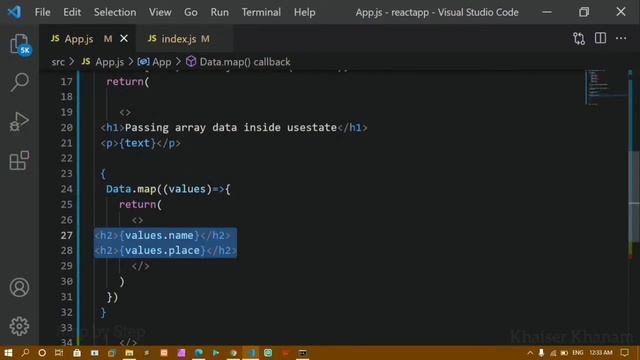The height and width of the screenshot is (360, 640).
Task: Click the taskbar search magnifier
Action: (25, 353)
